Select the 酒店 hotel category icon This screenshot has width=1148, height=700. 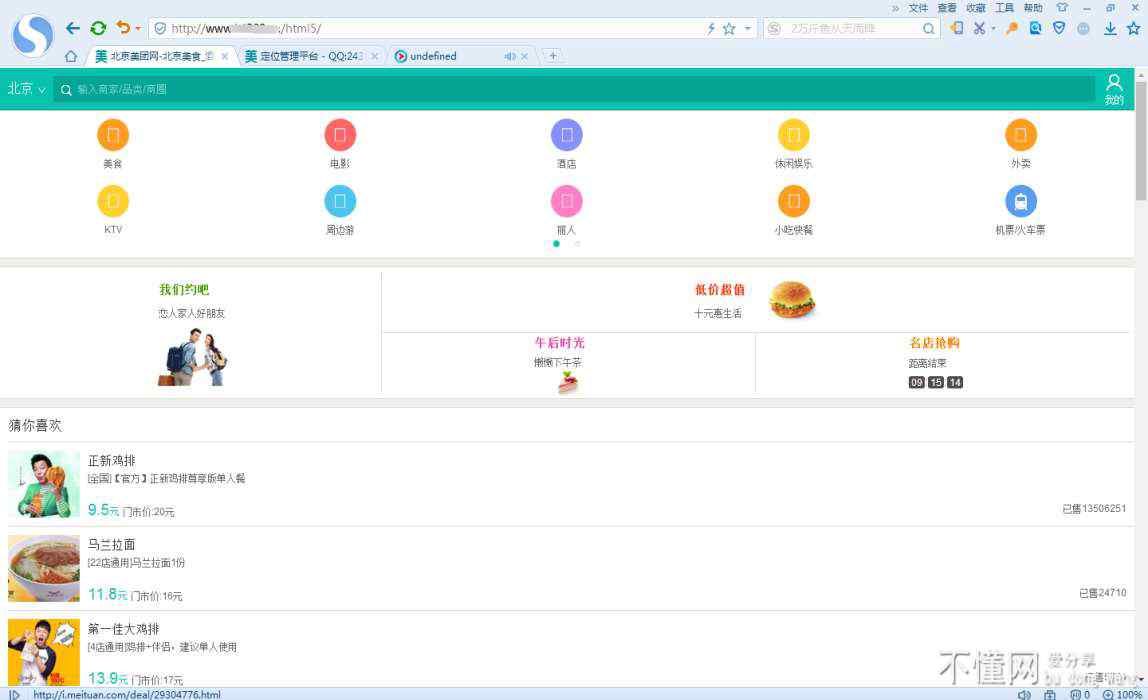(x=566, y=135)
